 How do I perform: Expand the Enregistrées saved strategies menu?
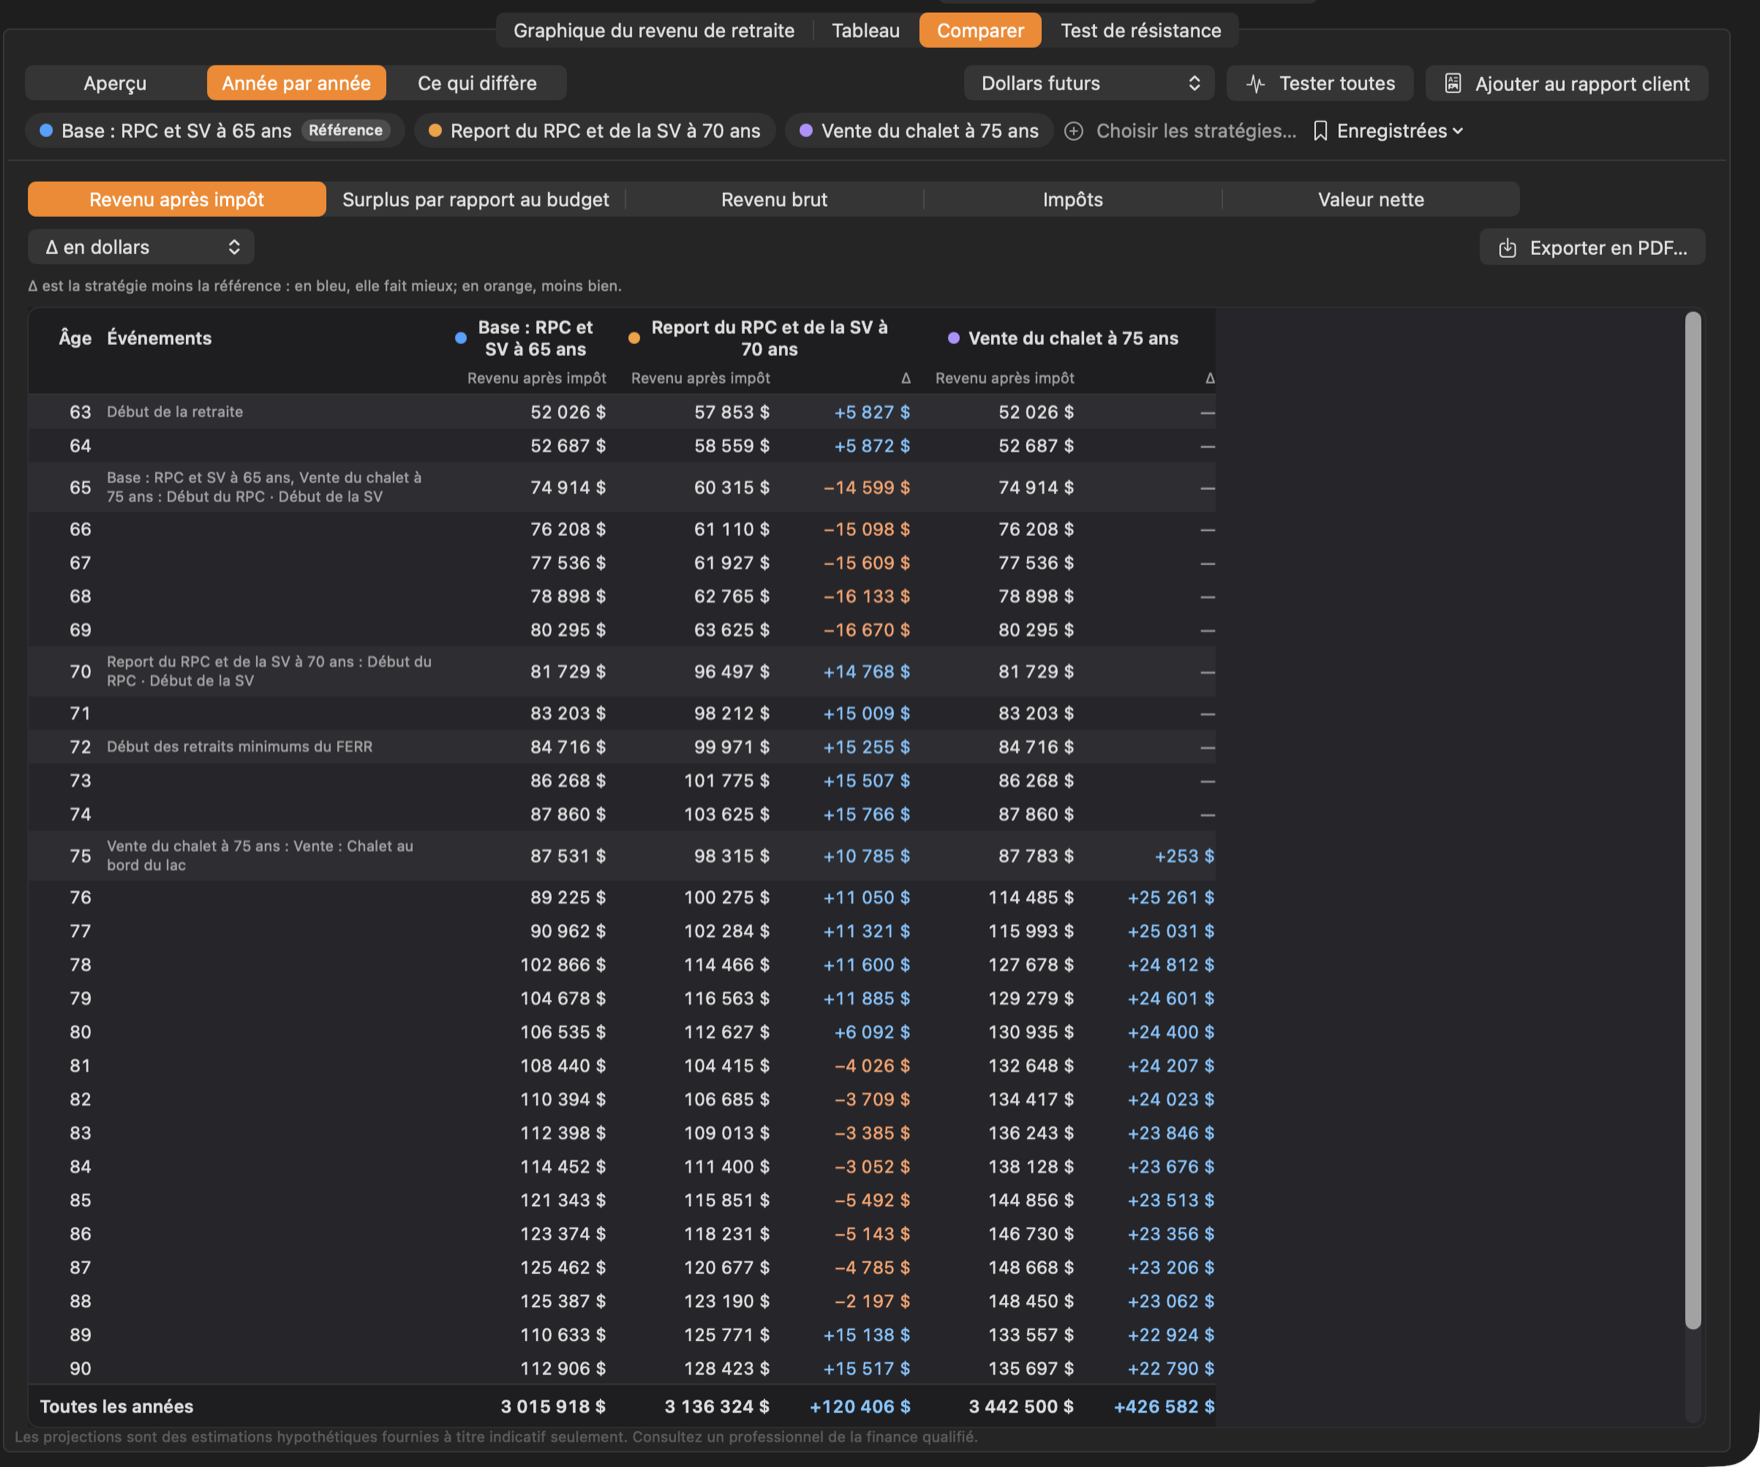tap(1389, 131)
